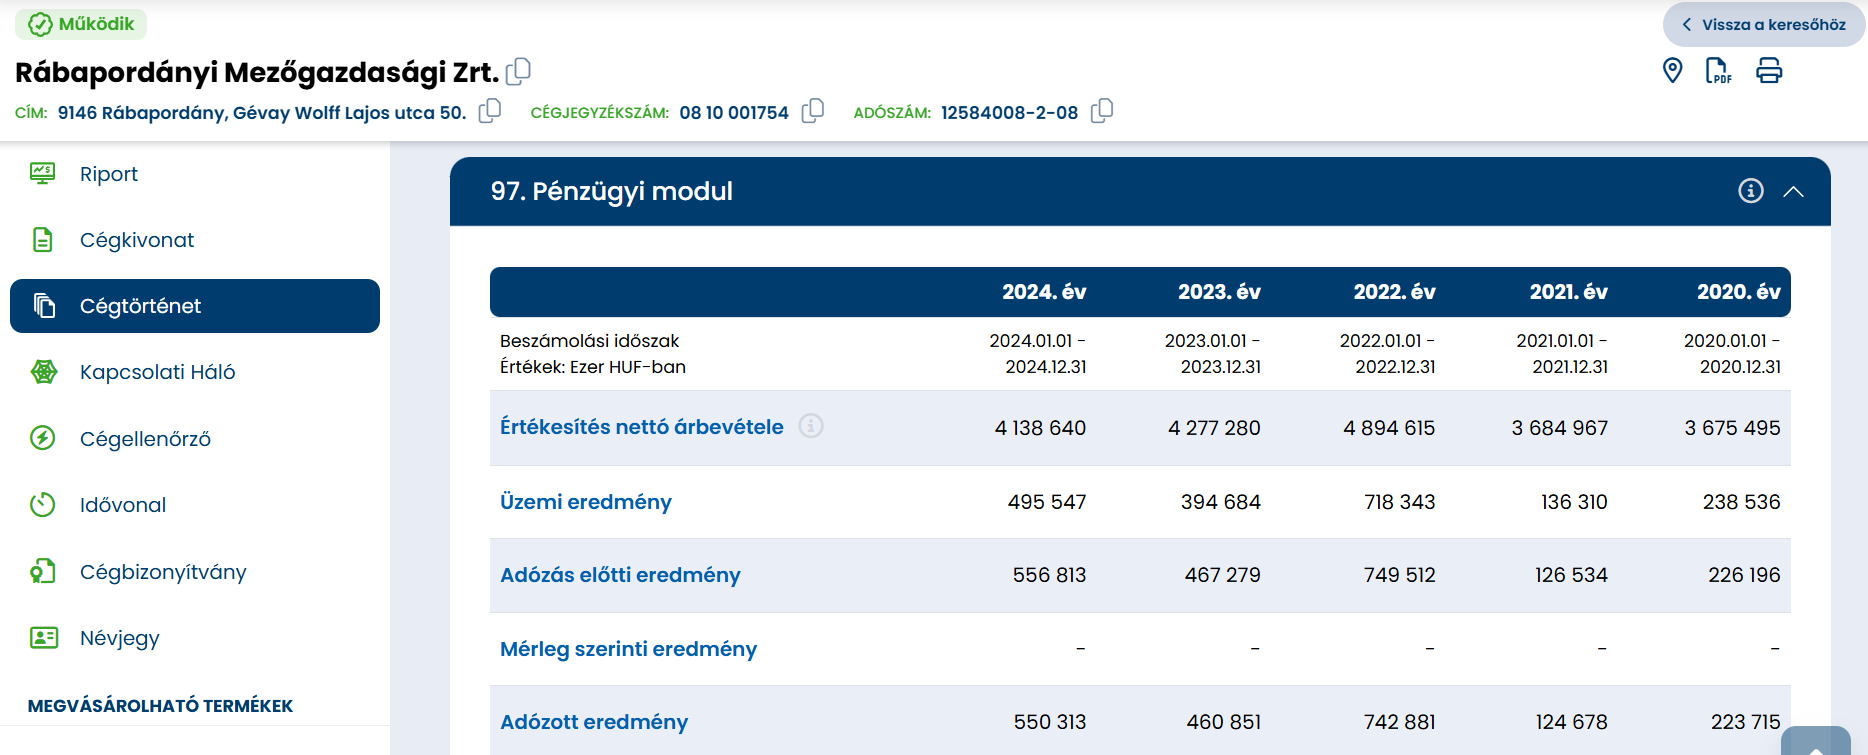1868x755 pixels.
Task: Collapse the 97. Pénzügyi modul panel
Action: click(x=1794, y=191)
